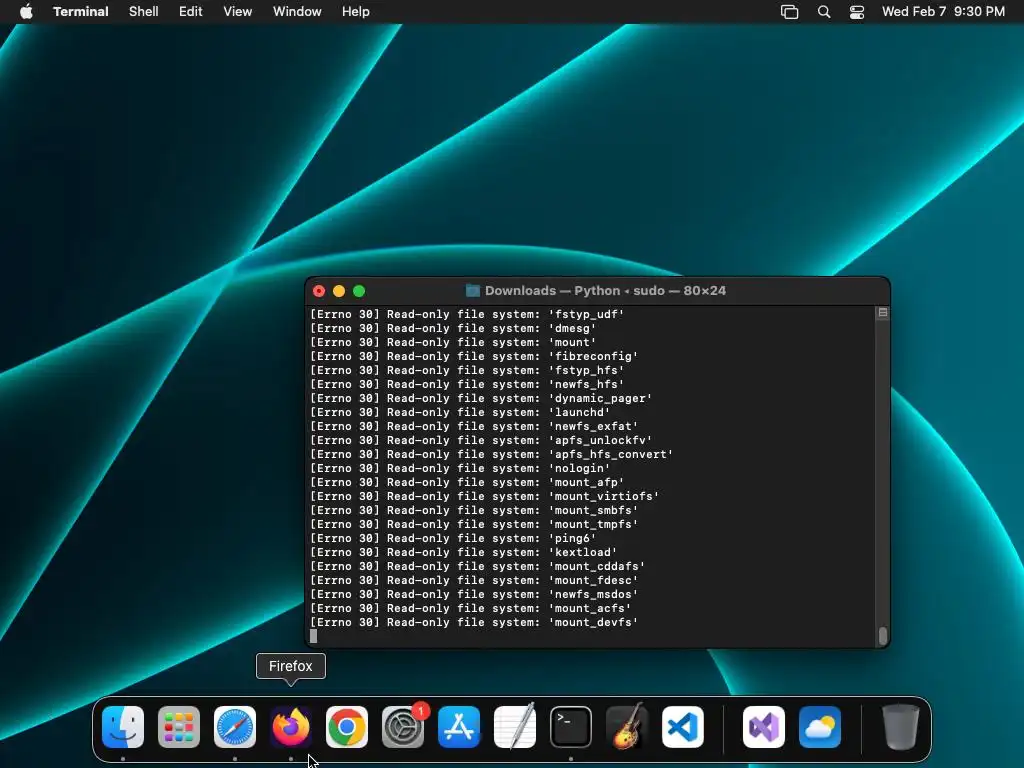
Task: Open the Window menu
Action: click(297, 12)
